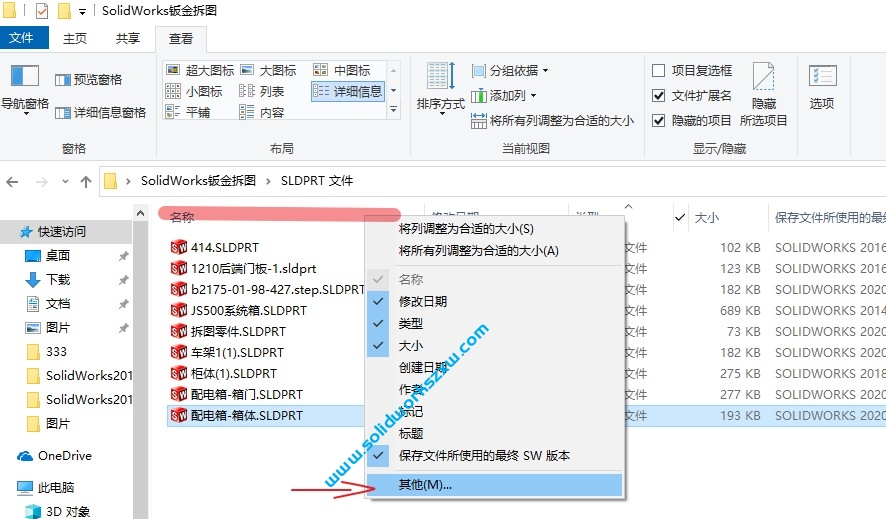Open Group by (分组依据) dropdown
Screen dimensions: 886x519
coord(510,70)
